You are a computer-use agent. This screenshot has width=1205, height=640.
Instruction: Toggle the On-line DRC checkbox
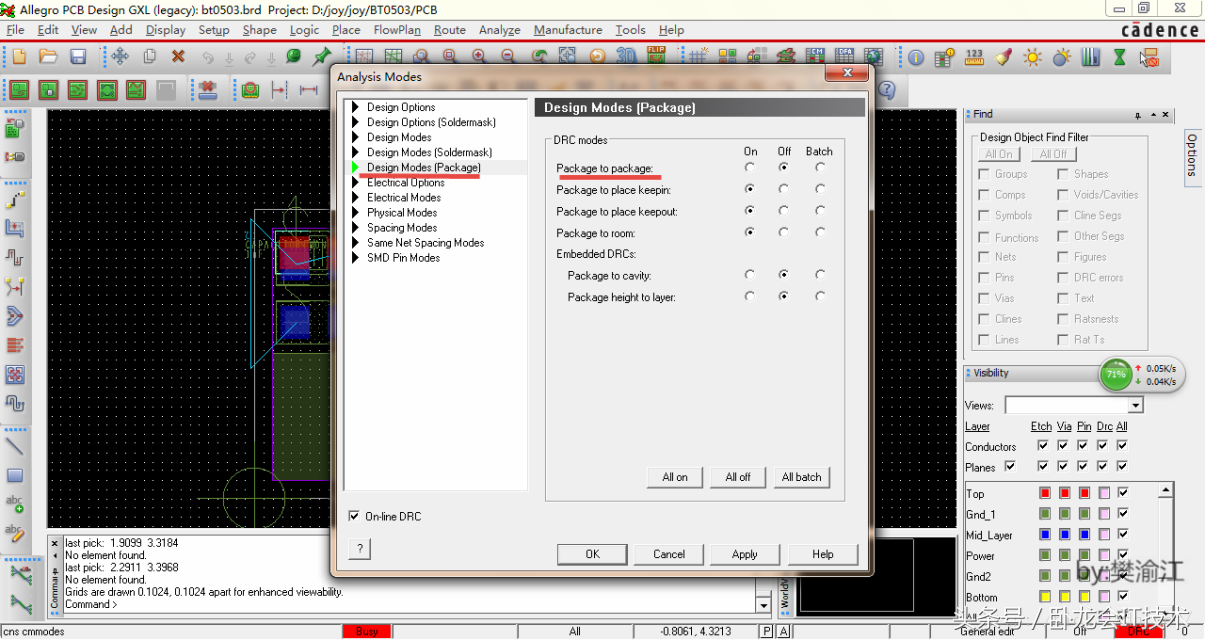point(354,516)
